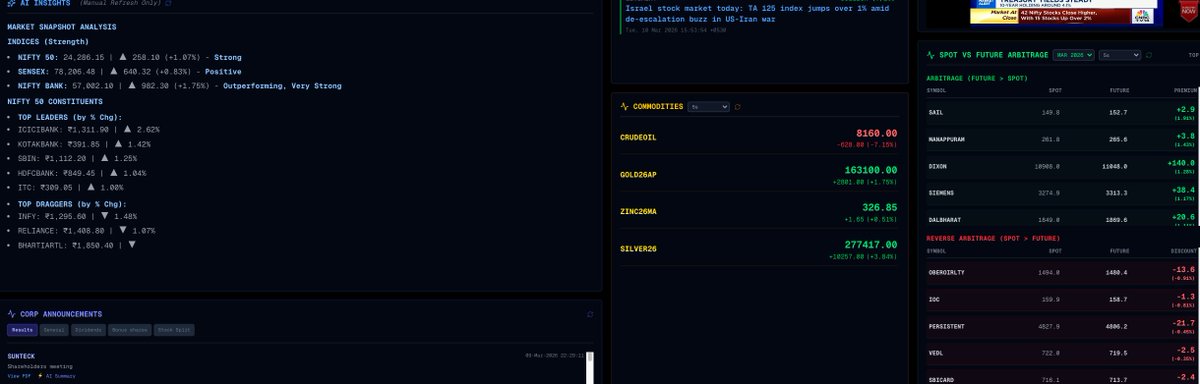Select the GOLD26AP commodity row
The height and width of the screenshot is (384, 1200).
[x=760, y=174]
